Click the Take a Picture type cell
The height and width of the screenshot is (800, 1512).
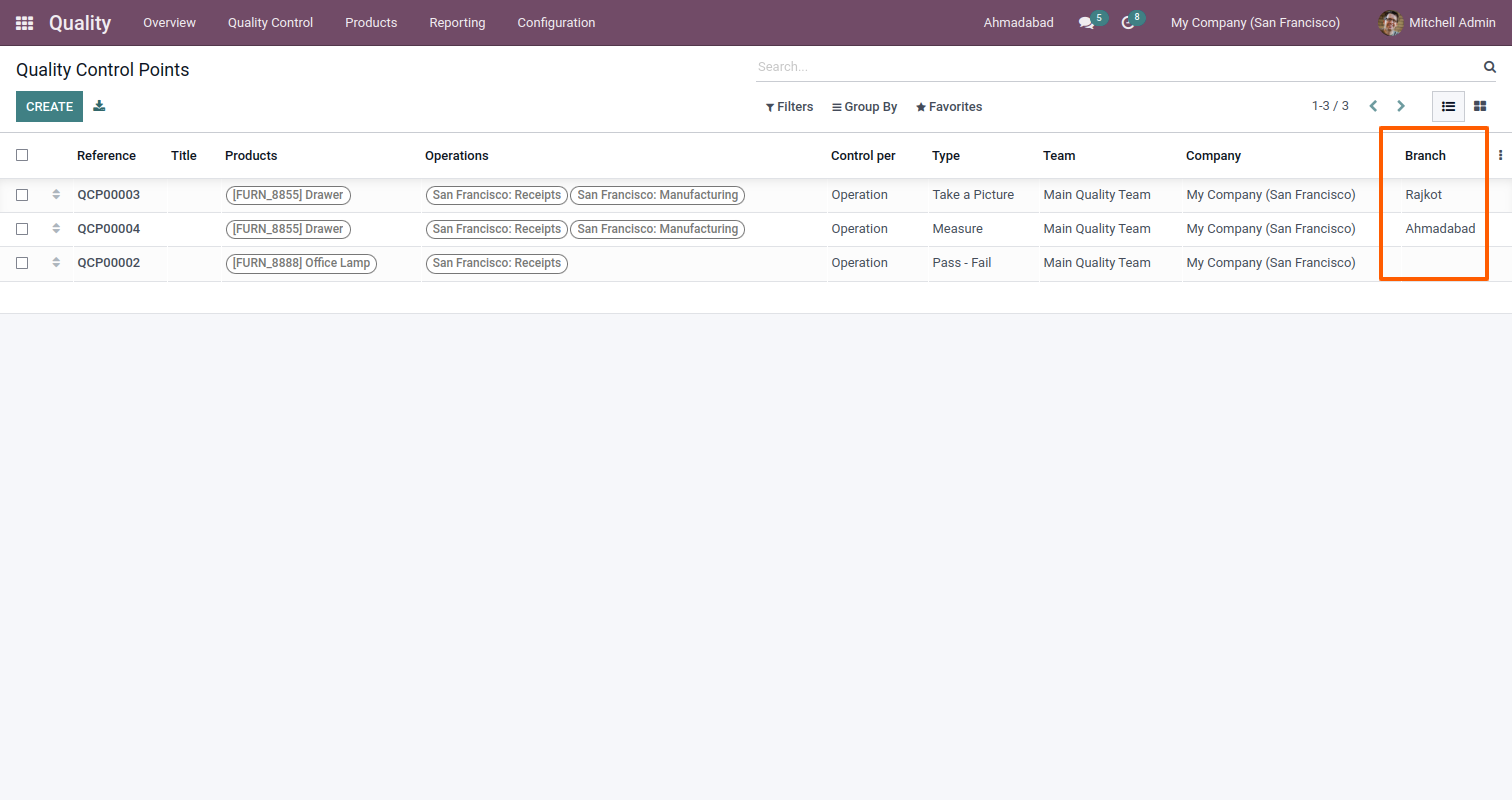973,195
